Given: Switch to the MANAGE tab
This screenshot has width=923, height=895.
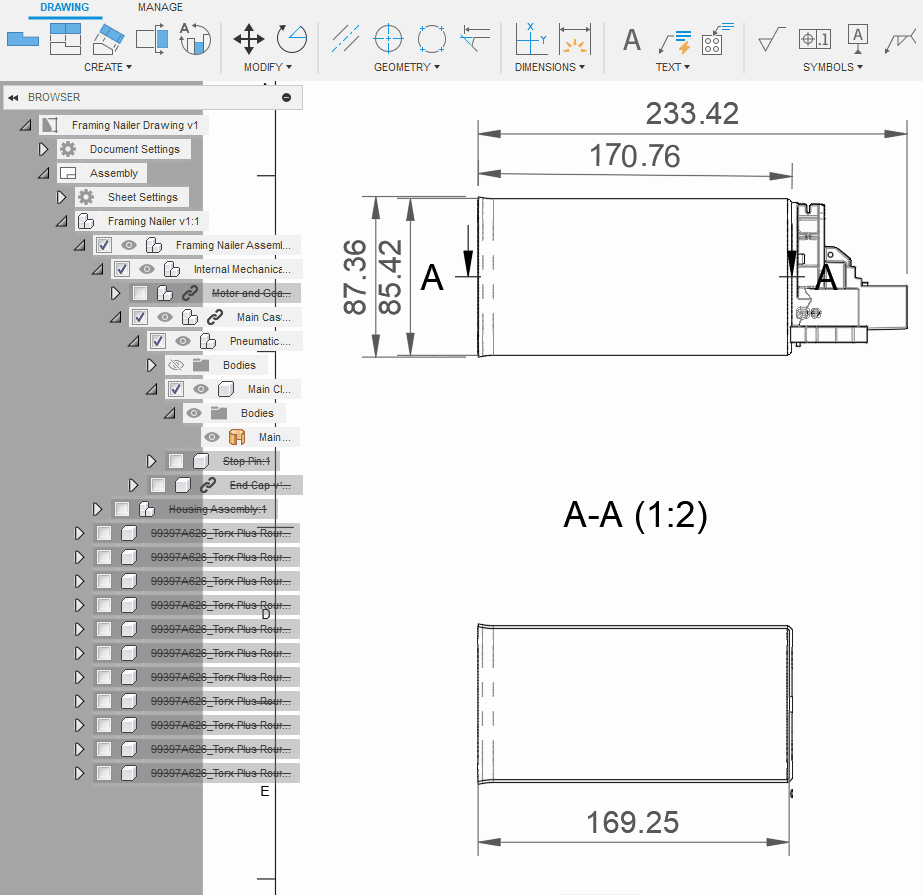Looking at the screenshot, I should [160, 7].
